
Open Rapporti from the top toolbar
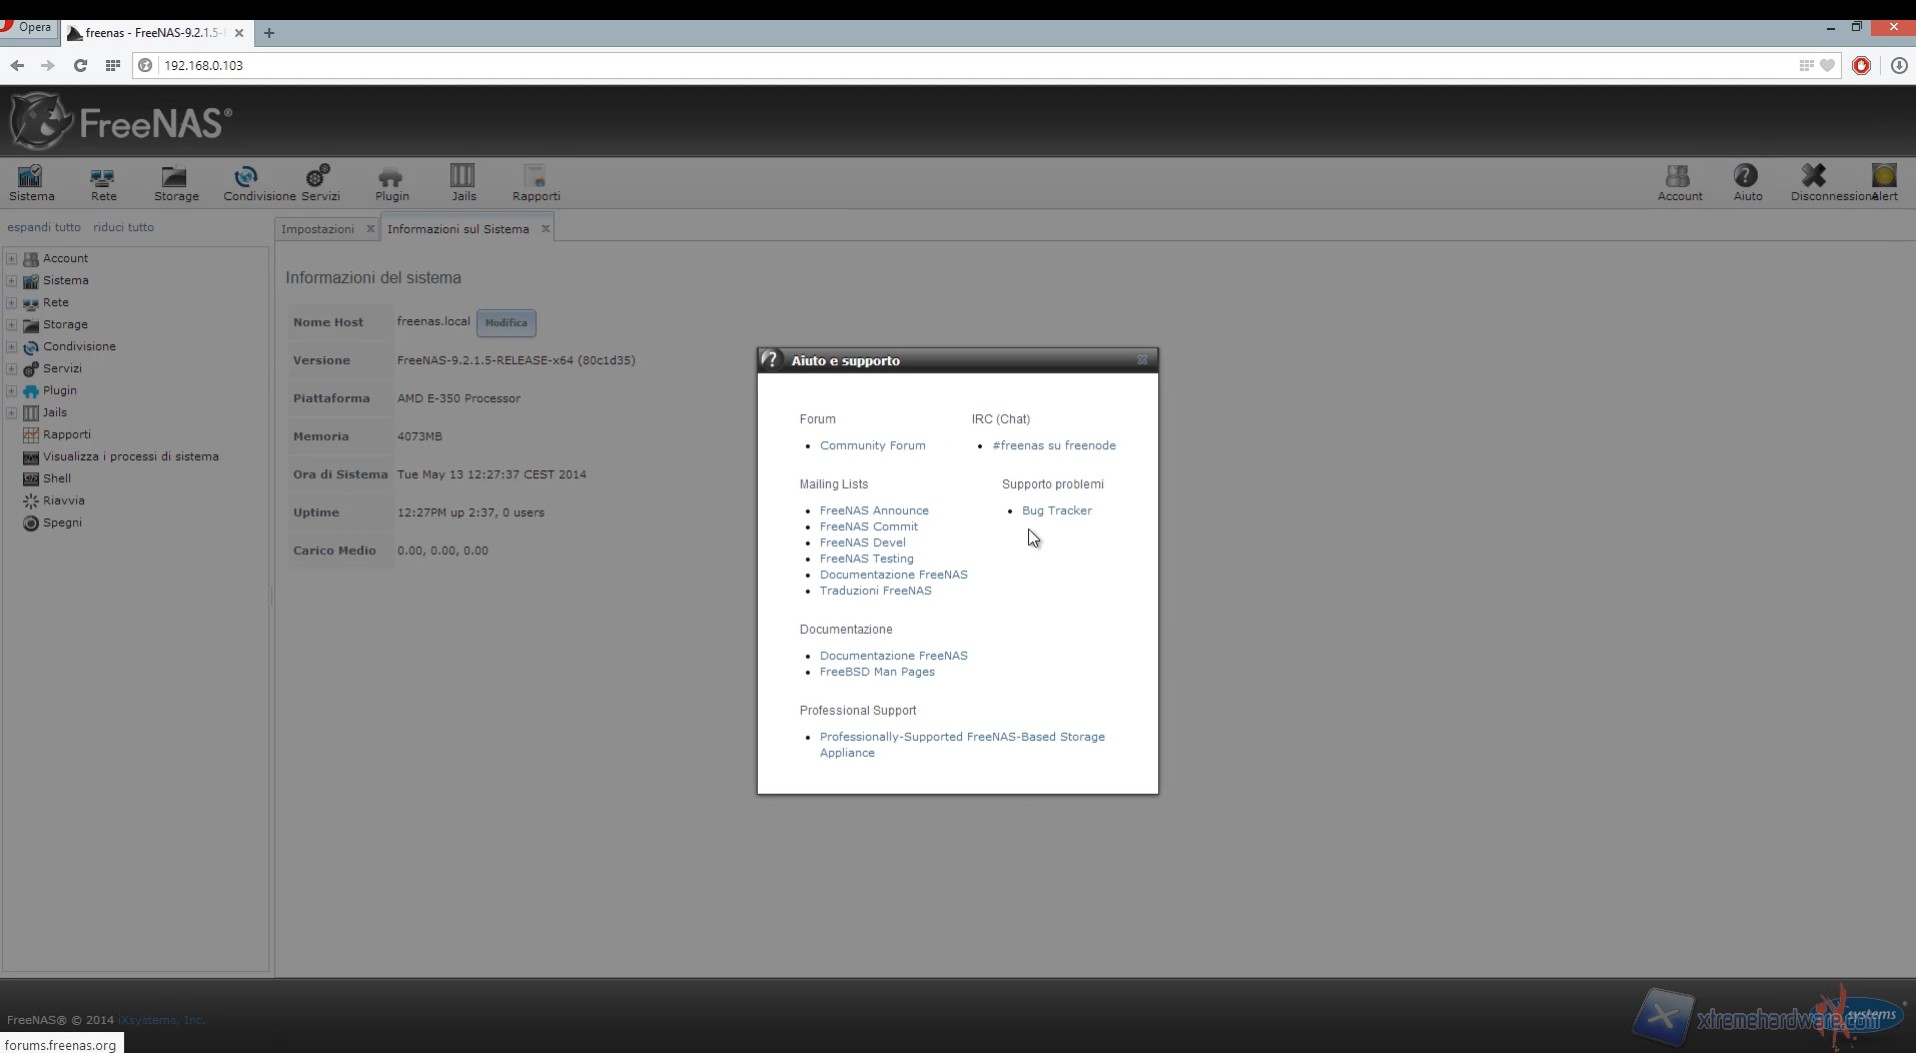point(536,183)
